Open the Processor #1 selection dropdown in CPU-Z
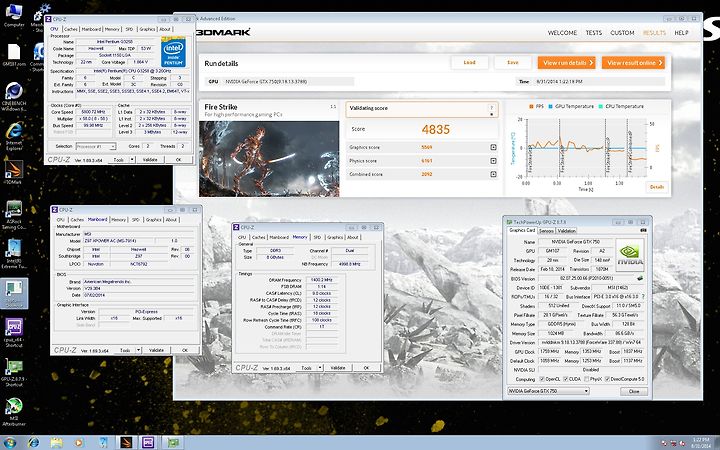Screen dimensions: 720x450 tap(96, 146)
